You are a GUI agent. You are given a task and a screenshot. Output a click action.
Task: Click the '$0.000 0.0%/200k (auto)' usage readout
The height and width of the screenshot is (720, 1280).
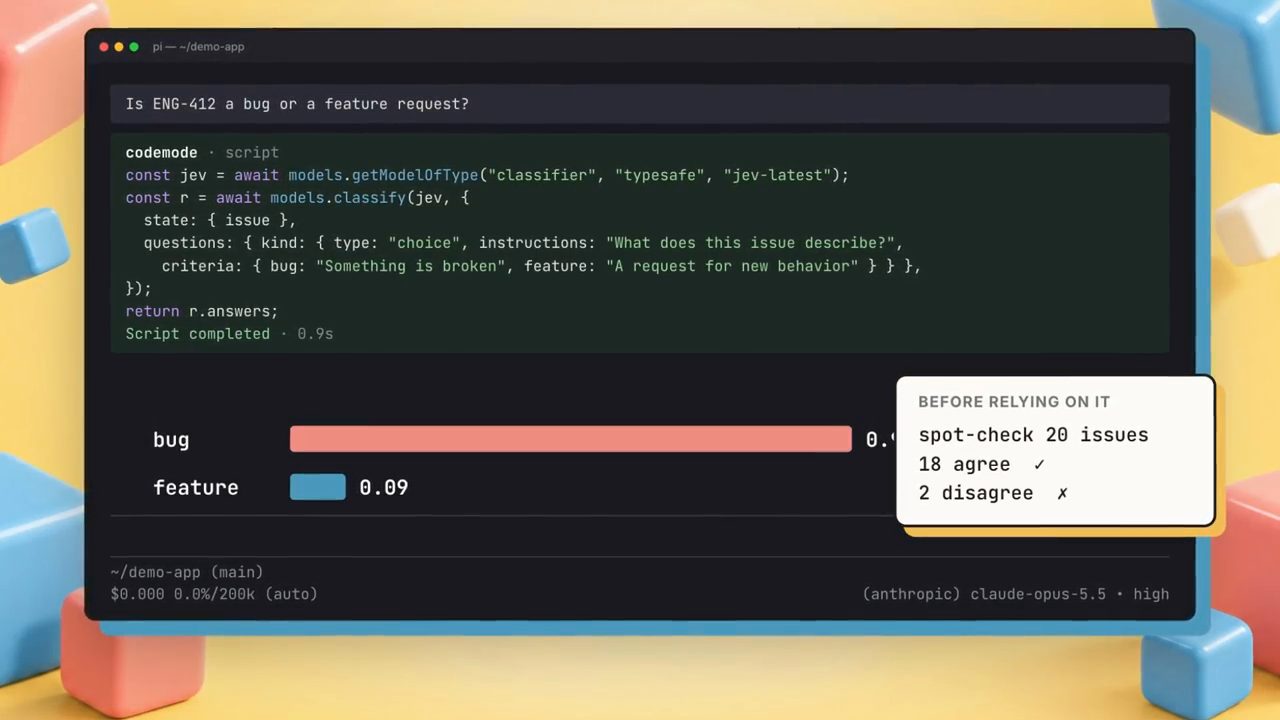tap(214, 594)
